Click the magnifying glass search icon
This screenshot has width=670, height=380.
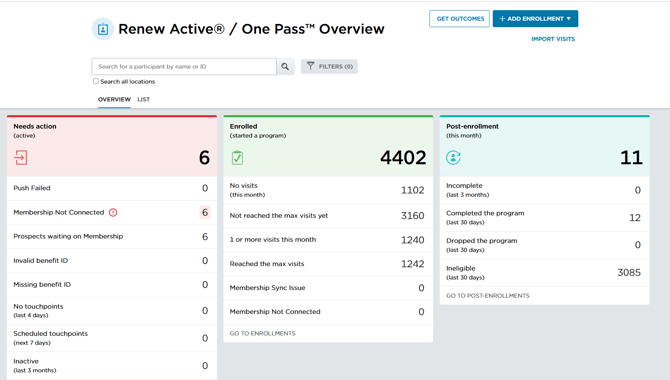(x=285, y=67)
